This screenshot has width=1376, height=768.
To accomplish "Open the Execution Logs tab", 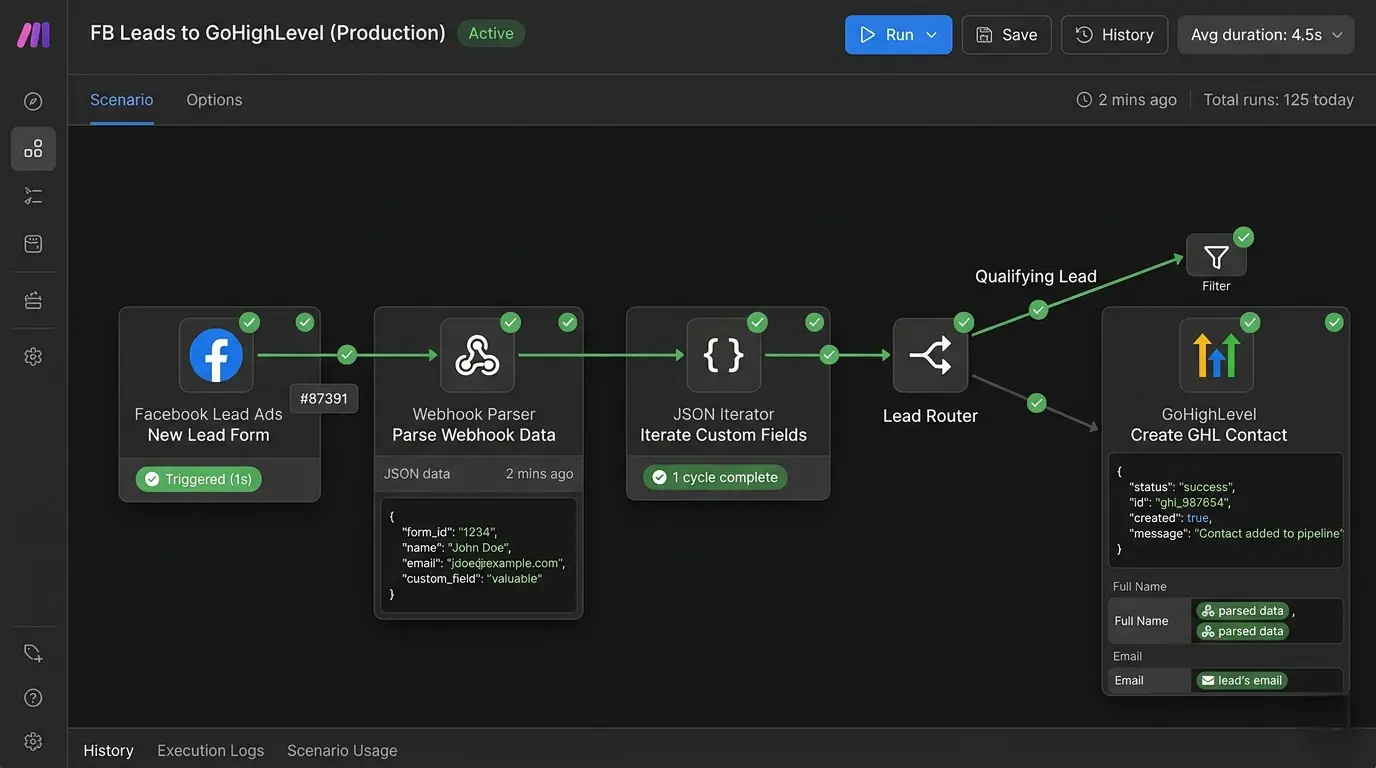I will coord(211,750).
